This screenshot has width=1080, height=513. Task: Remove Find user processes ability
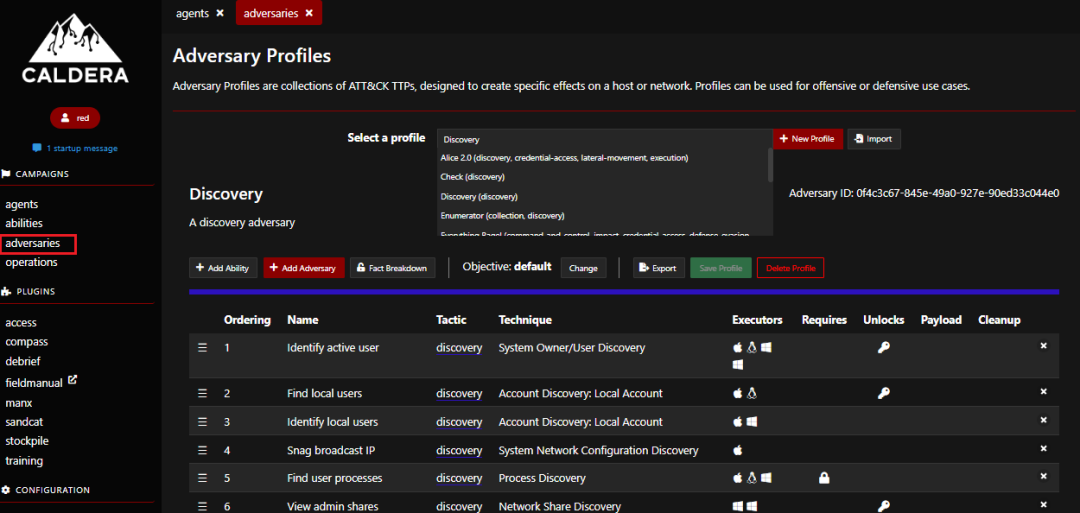pos(1043,476)
